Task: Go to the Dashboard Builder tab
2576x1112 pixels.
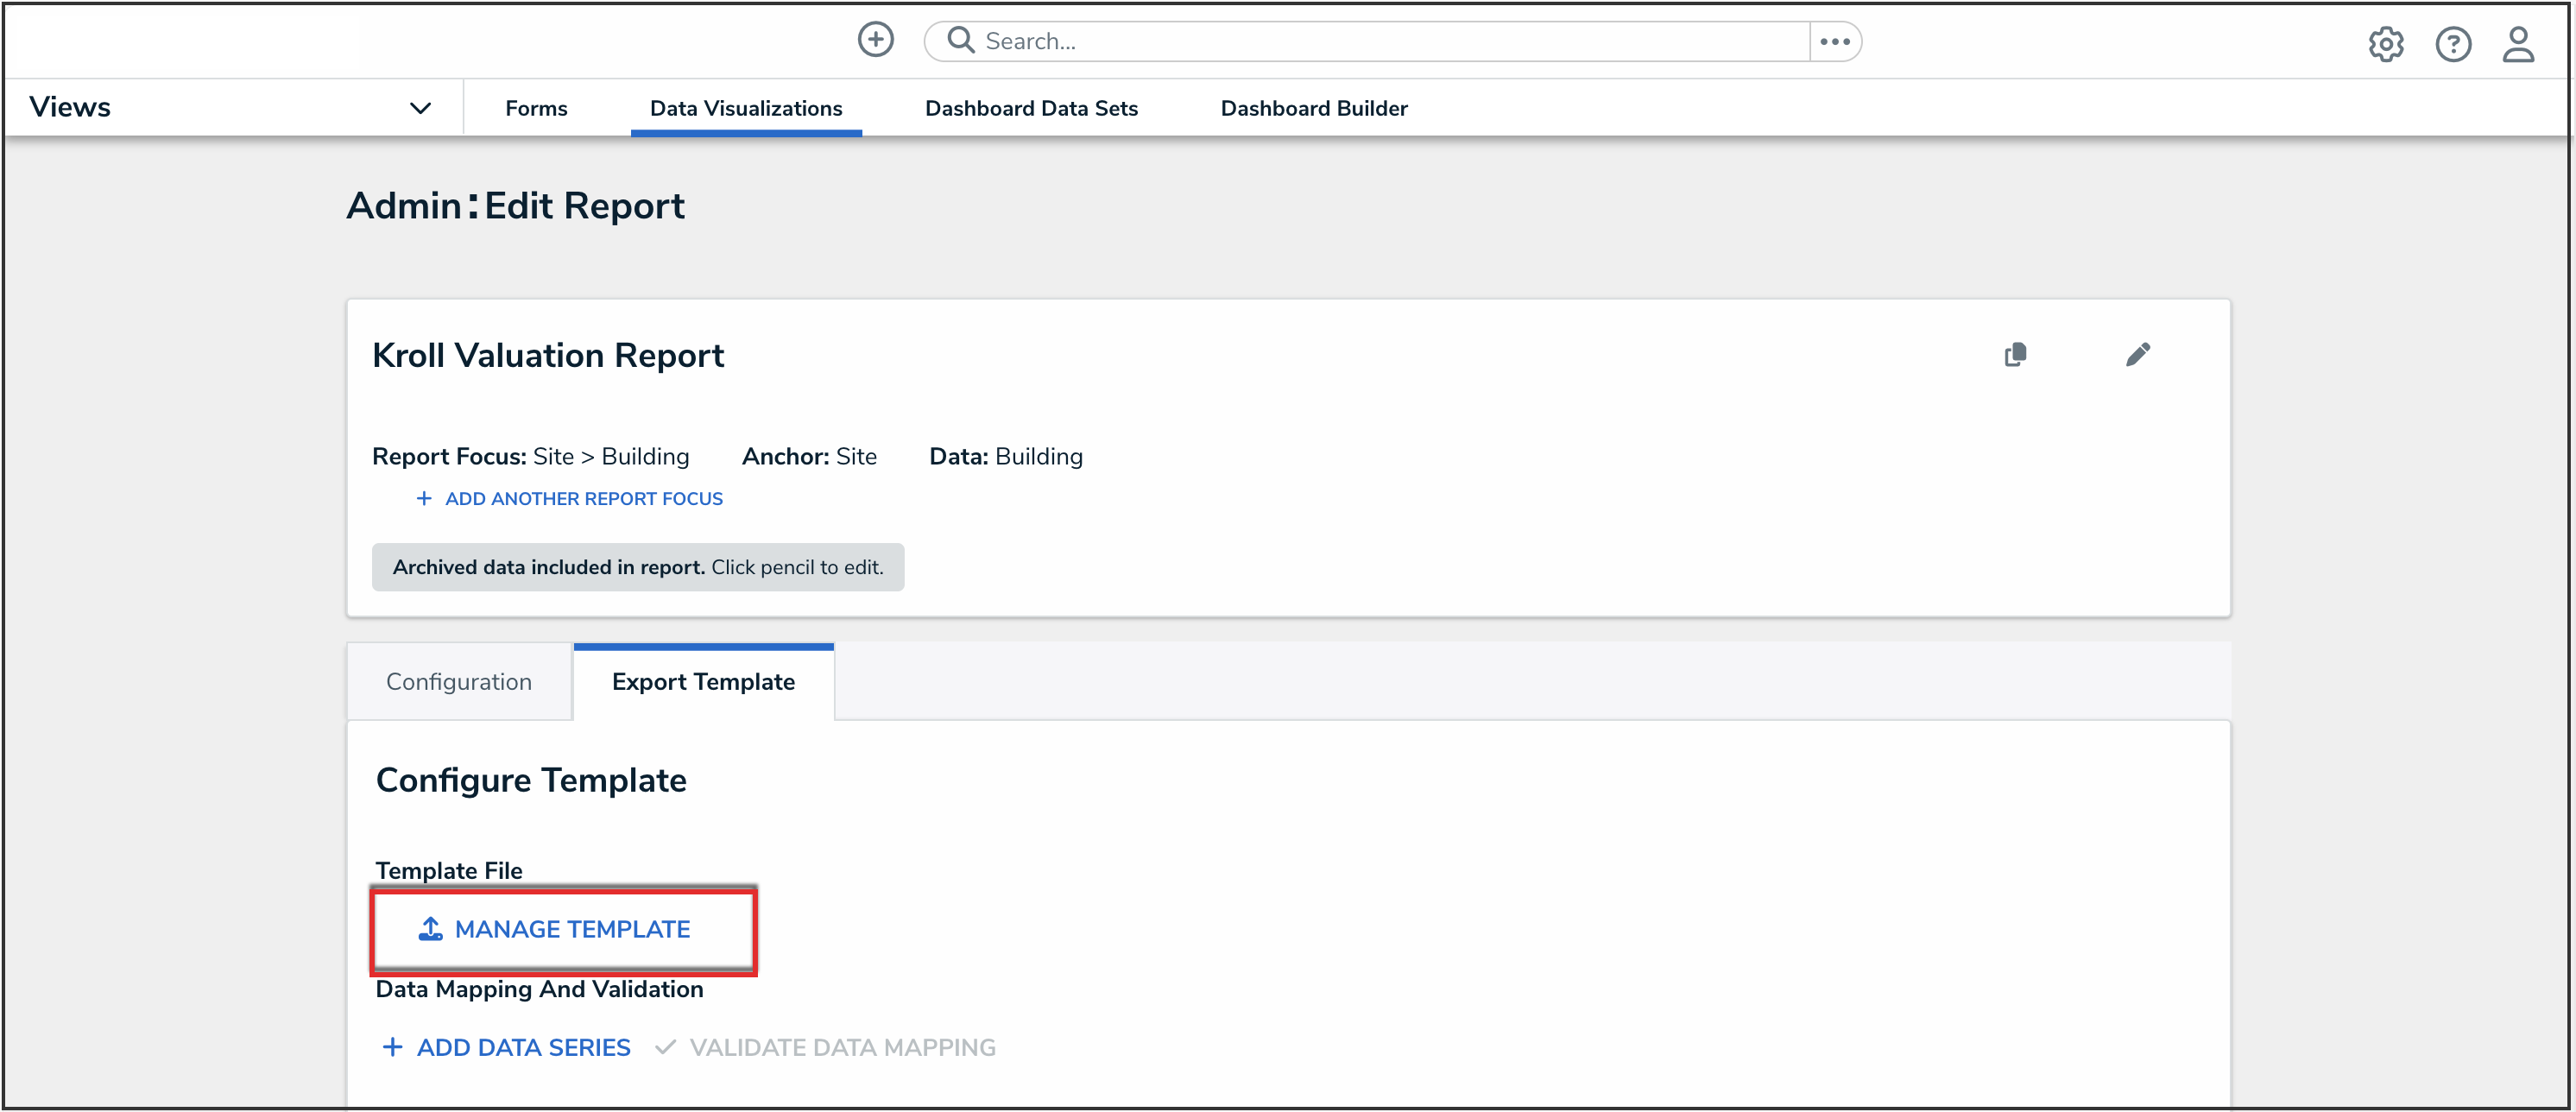Action: coord(1313,108)
